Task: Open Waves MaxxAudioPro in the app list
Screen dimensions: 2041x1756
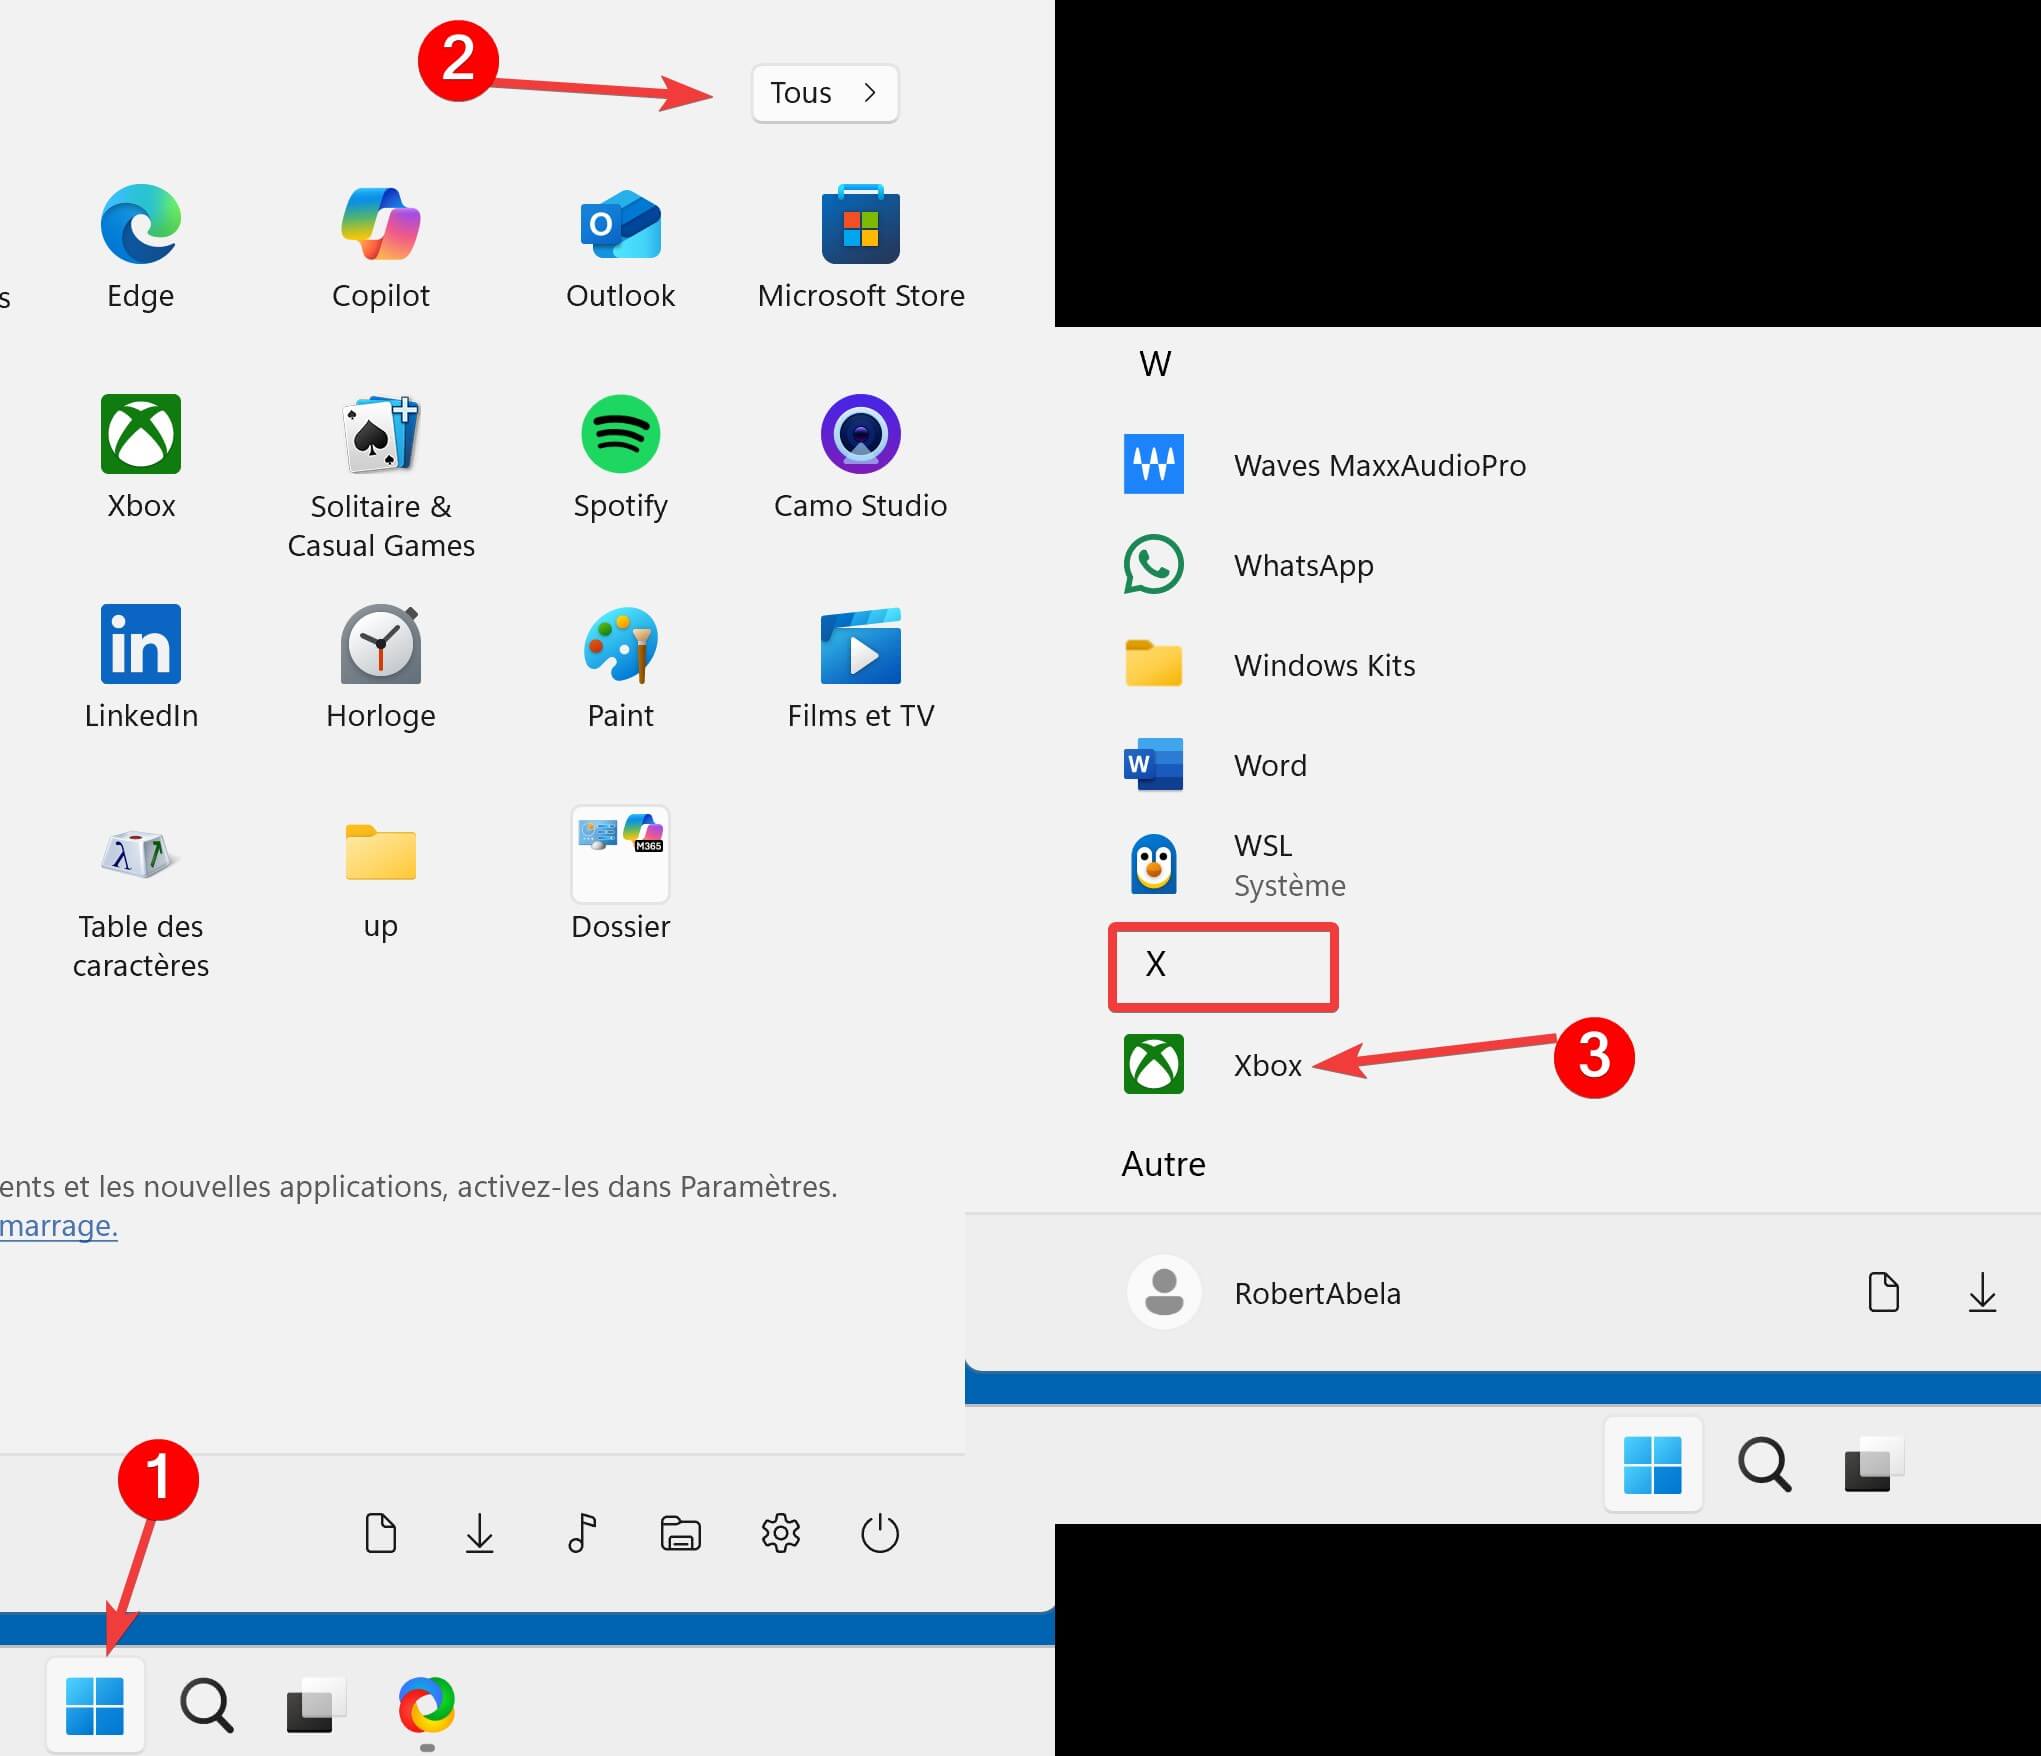Action: (x=1324, y=465)
